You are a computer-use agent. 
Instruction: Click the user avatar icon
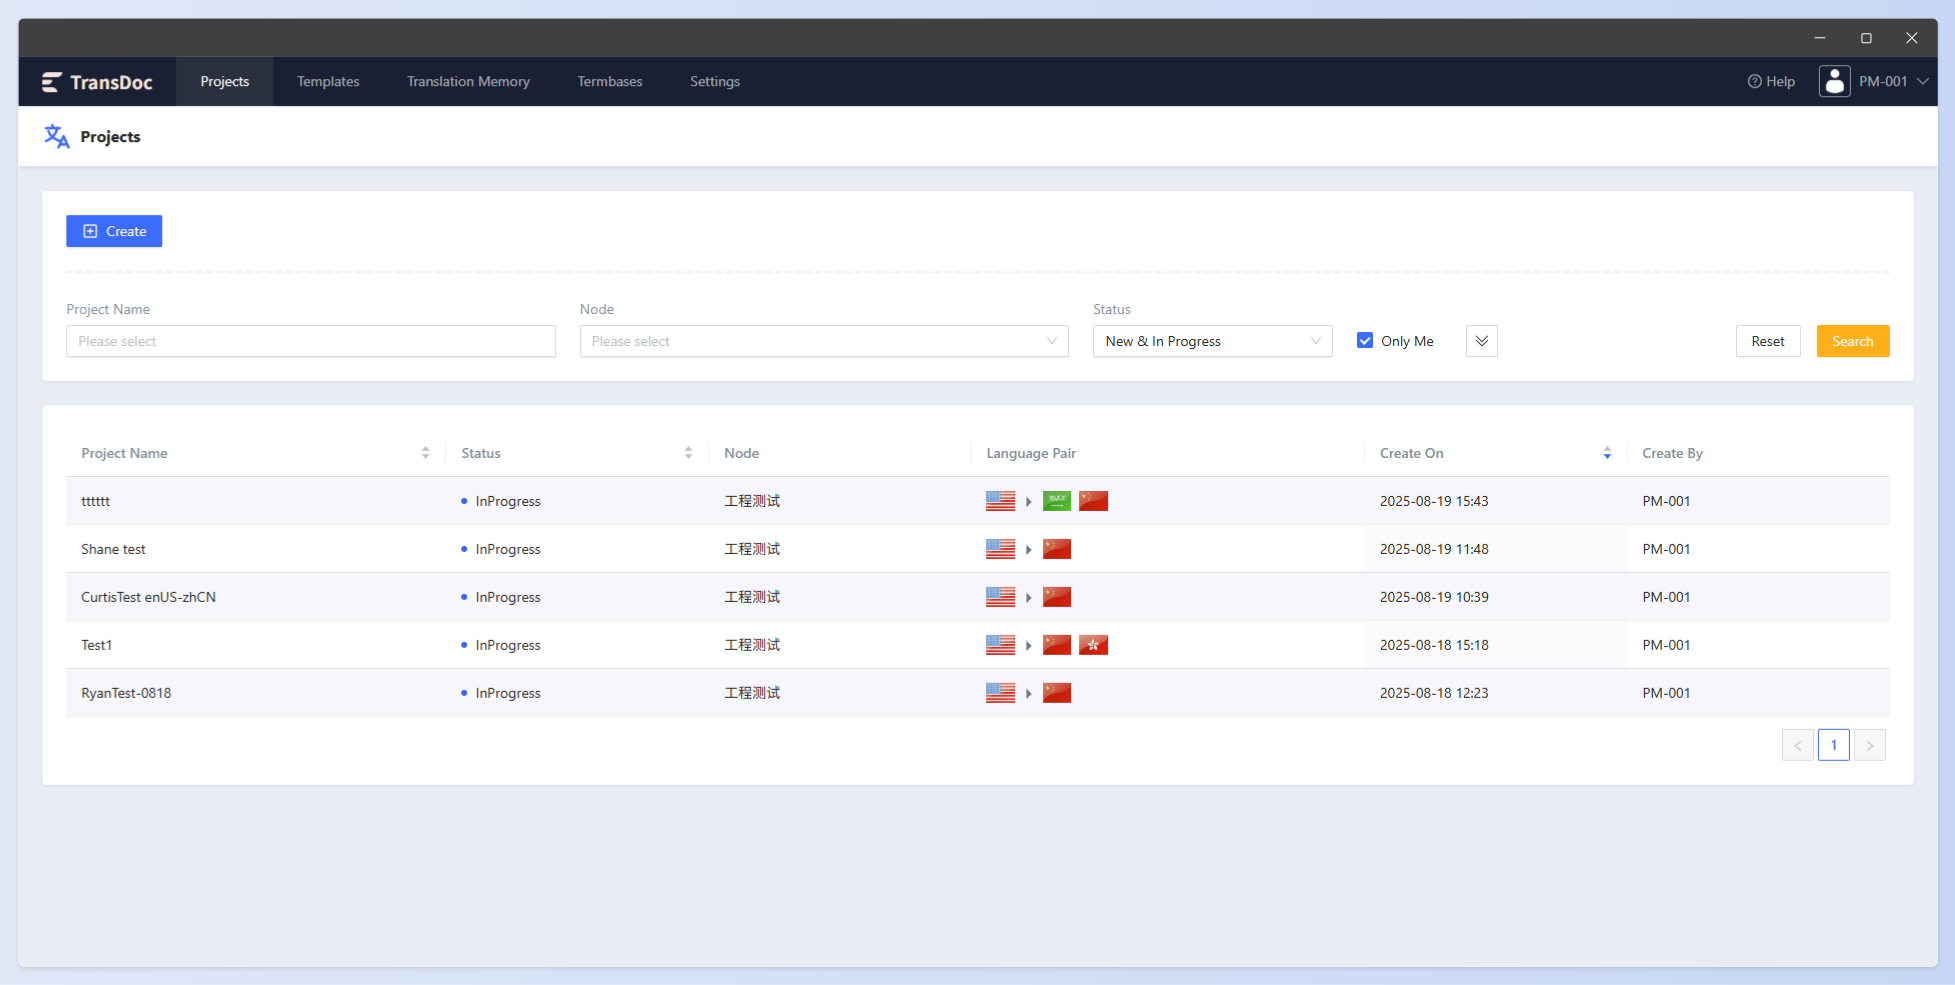[1834, 81]
